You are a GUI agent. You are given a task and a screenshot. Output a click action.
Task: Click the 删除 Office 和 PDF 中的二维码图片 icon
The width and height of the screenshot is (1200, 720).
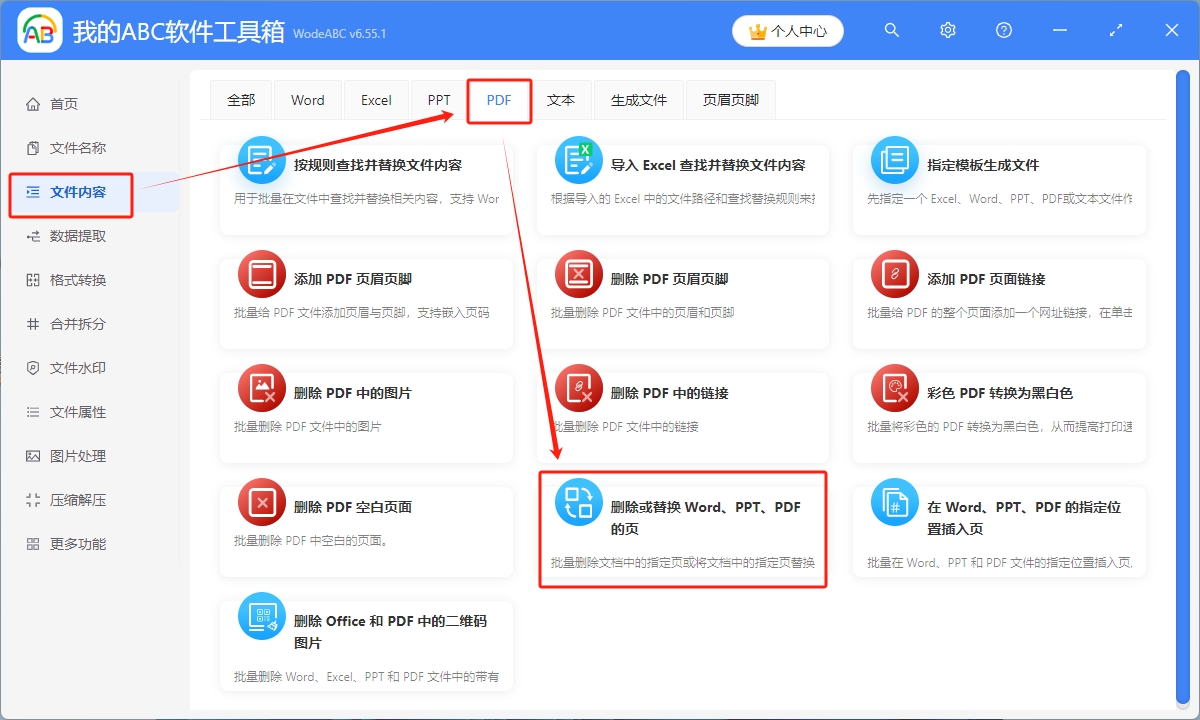tap(261, 620)
